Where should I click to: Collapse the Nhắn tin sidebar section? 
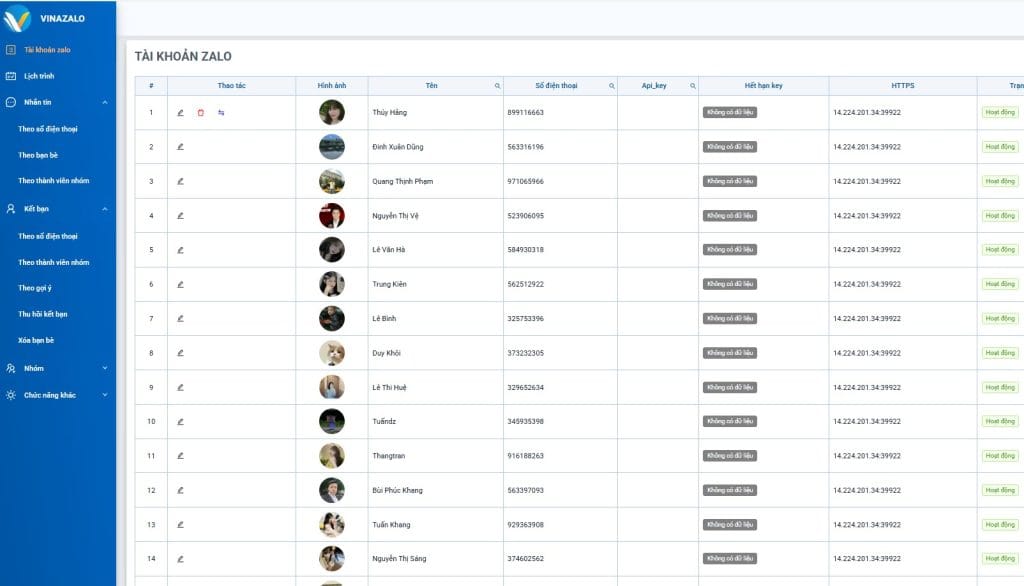click(105, 102)
